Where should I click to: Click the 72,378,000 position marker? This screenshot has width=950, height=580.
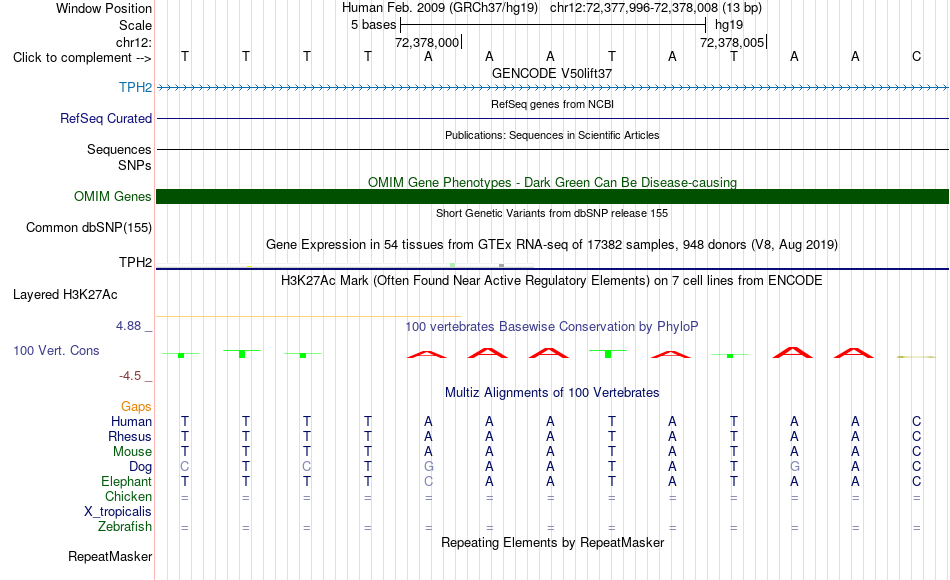pyautogui.click(x=427, y=42)
